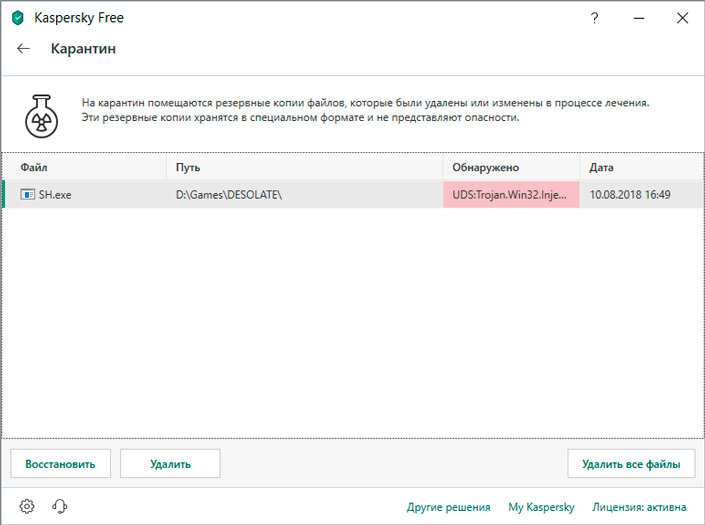Click the Восстановить button
This screenshot has width=705, height=525.
coord(61,463)
